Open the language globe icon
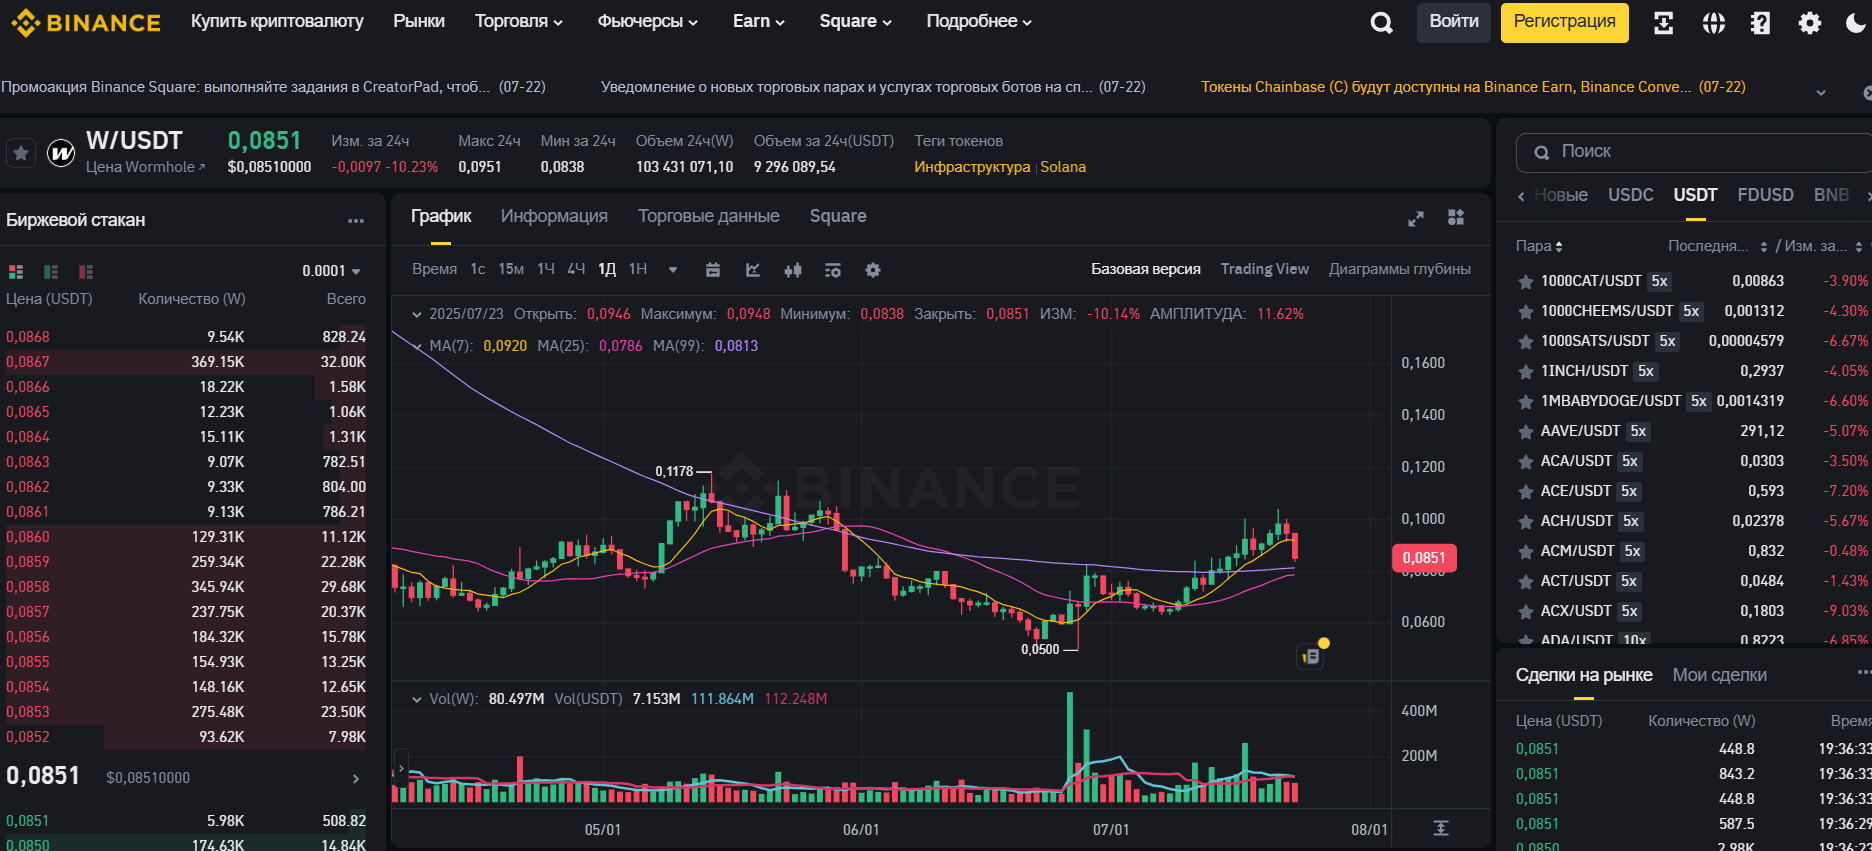 1713,23
